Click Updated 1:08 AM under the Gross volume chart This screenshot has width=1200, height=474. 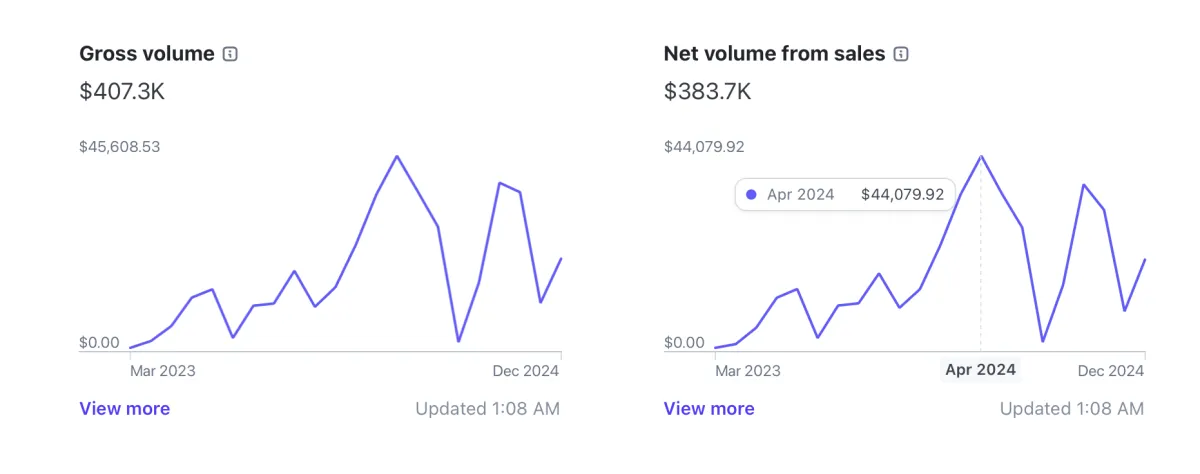point(487,408)
